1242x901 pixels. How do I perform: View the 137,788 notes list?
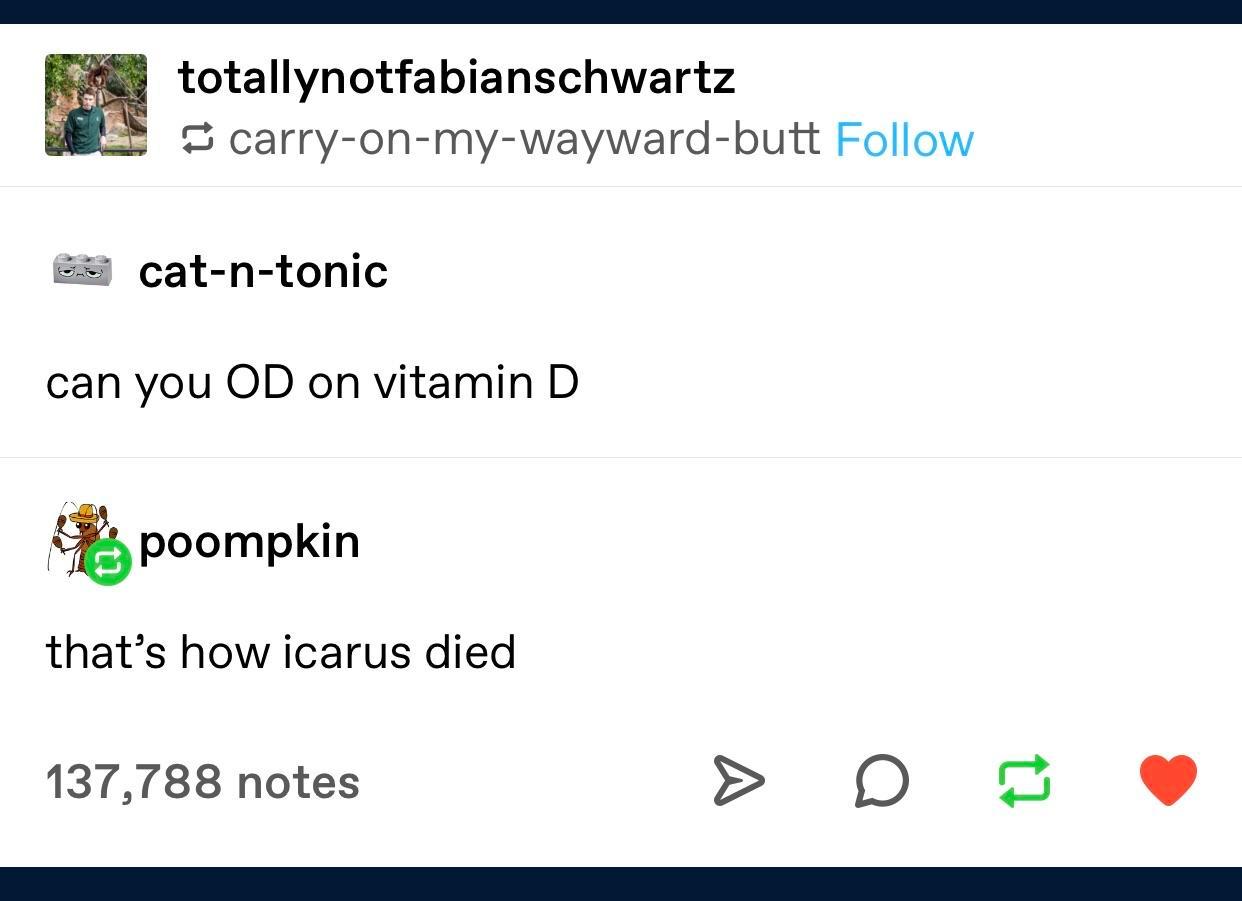(x=203, y=781)
